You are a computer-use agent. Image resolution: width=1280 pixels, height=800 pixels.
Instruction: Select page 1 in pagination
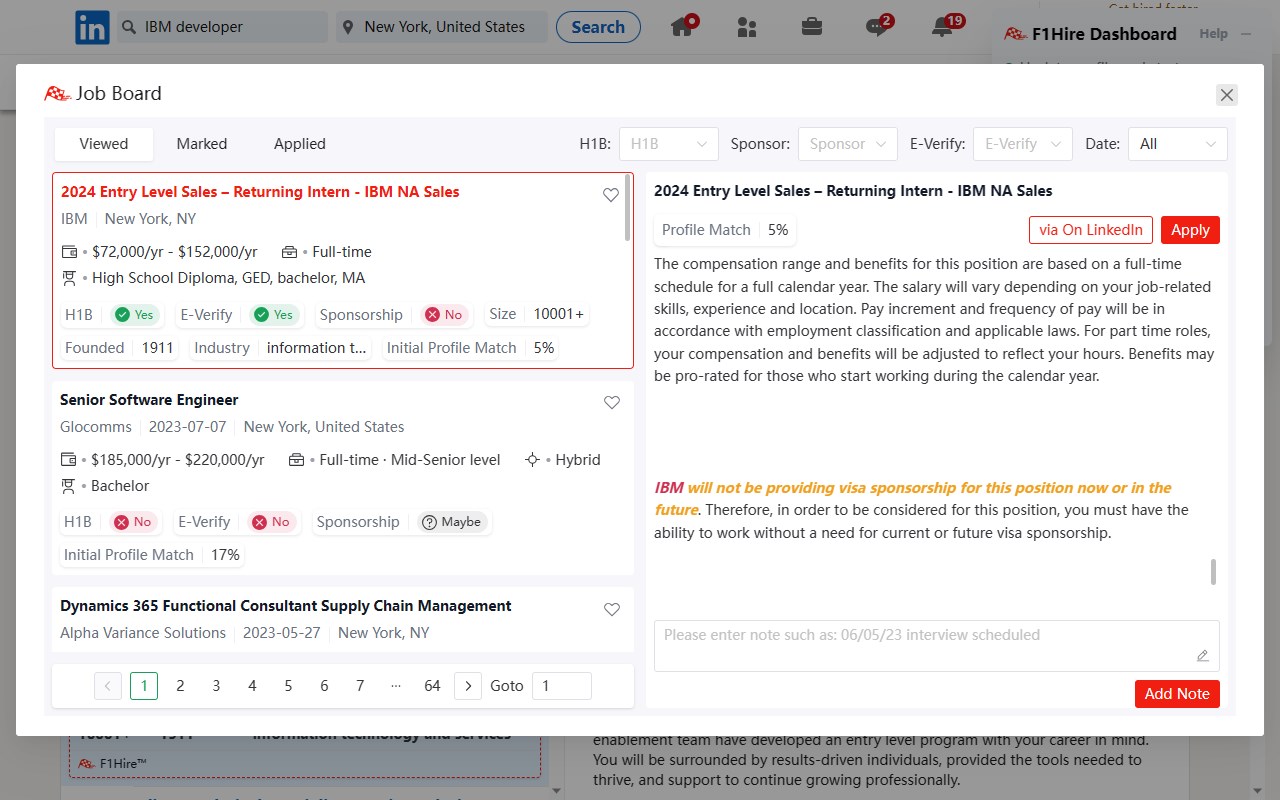pyautogui.click(x=144, y=686)
